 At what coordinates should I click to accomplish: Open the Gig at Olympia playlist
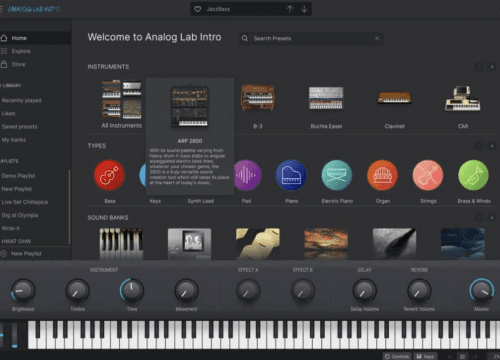click(20, 215)
